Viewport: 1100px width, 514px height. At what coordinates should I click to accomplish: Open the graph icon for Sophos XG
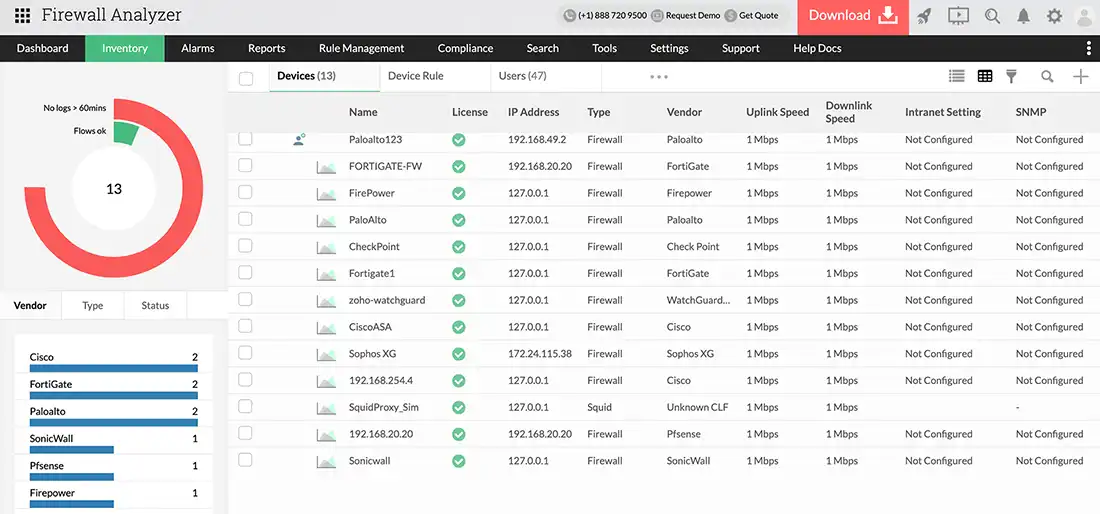326,354
